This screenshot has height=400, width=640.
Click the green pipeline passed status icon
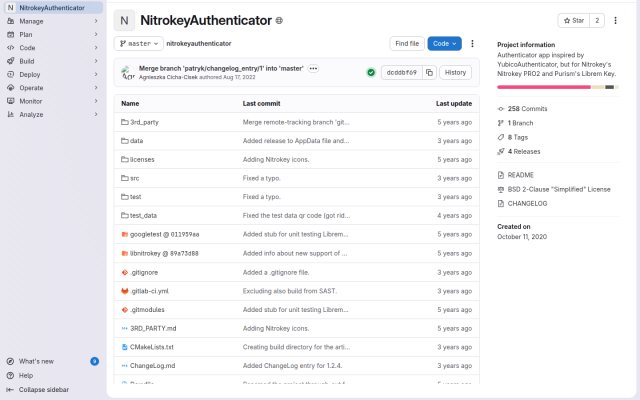(x=371, y=72)
